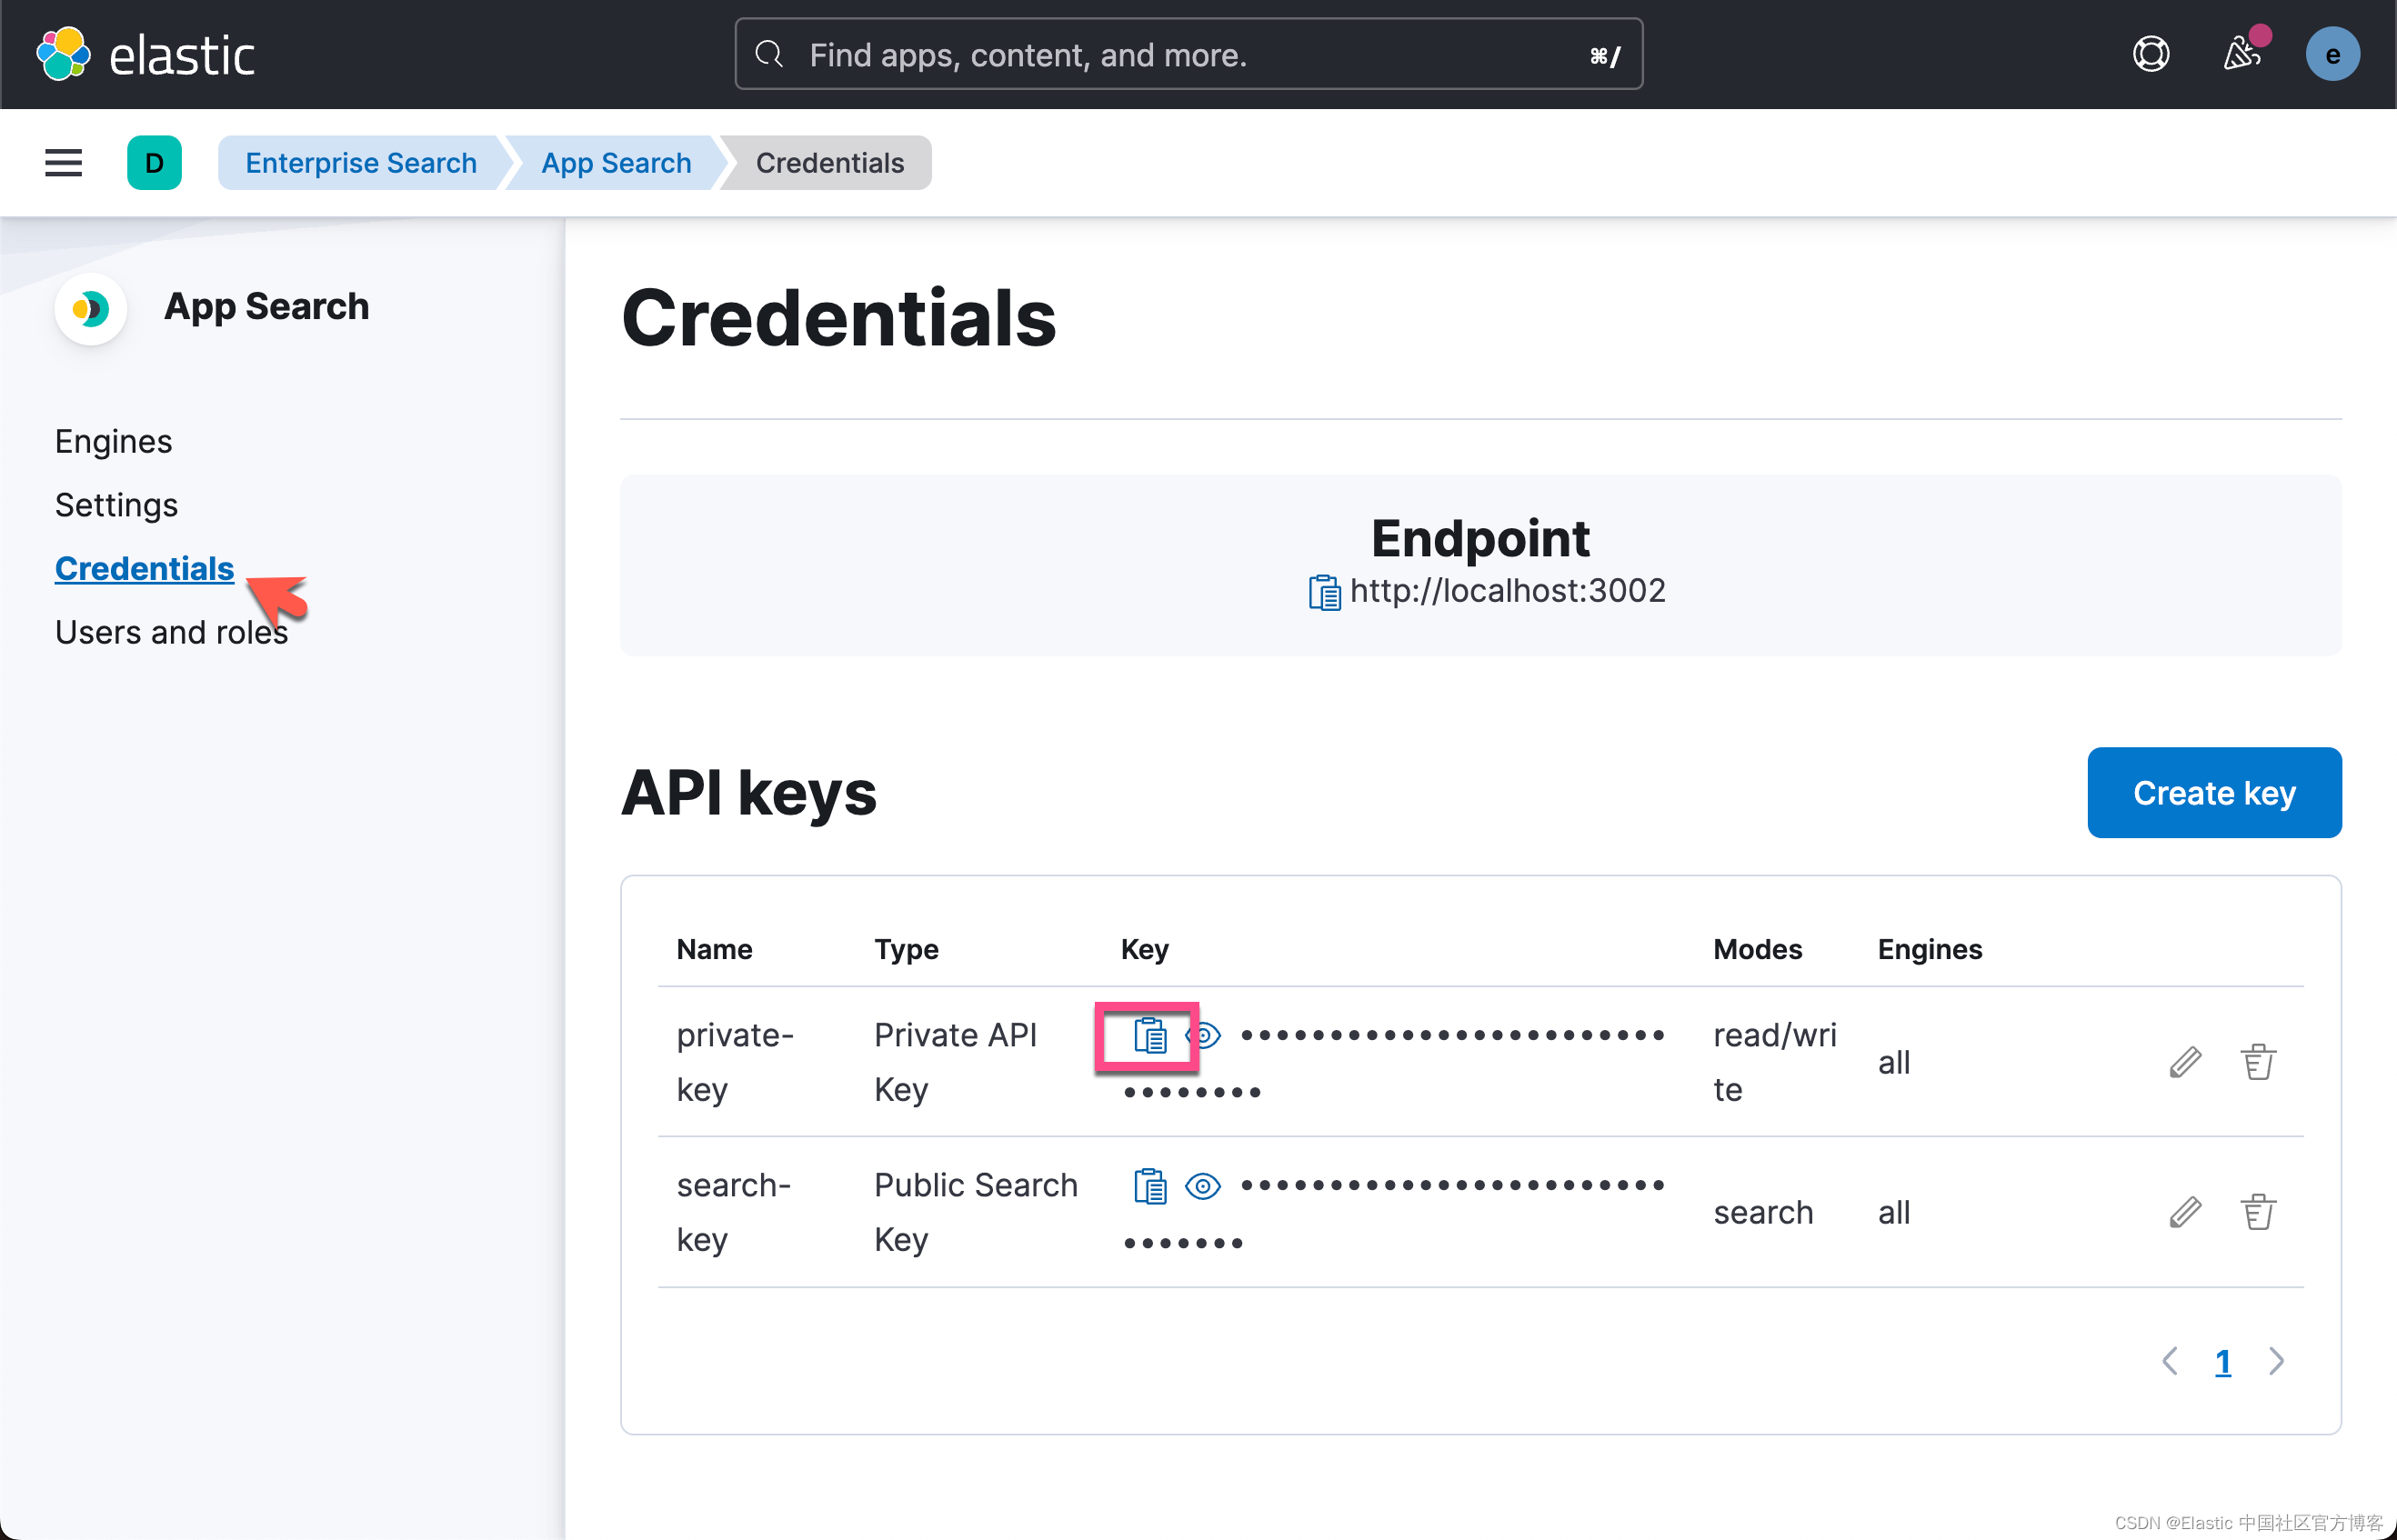Viewport: 2397px width, 1540px height.
Task: Open the help menu lifebuoy icon
Action: coord(2151,54)
